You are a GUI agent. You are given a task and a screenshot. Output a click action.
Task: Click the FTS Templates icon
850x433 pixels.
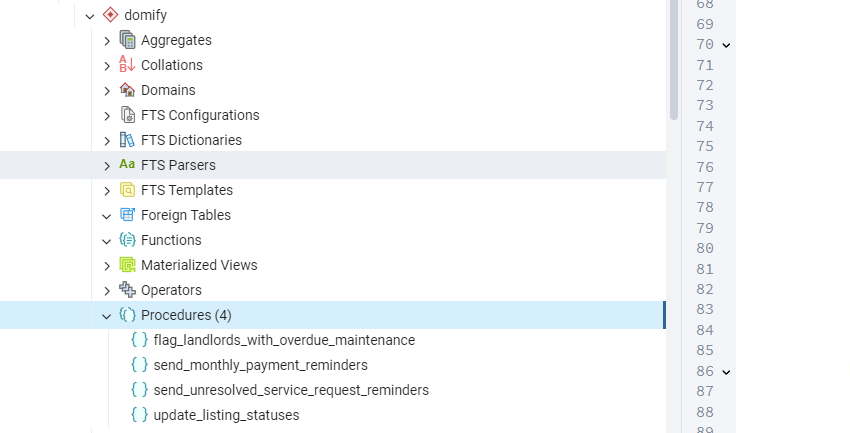point(127,190)
